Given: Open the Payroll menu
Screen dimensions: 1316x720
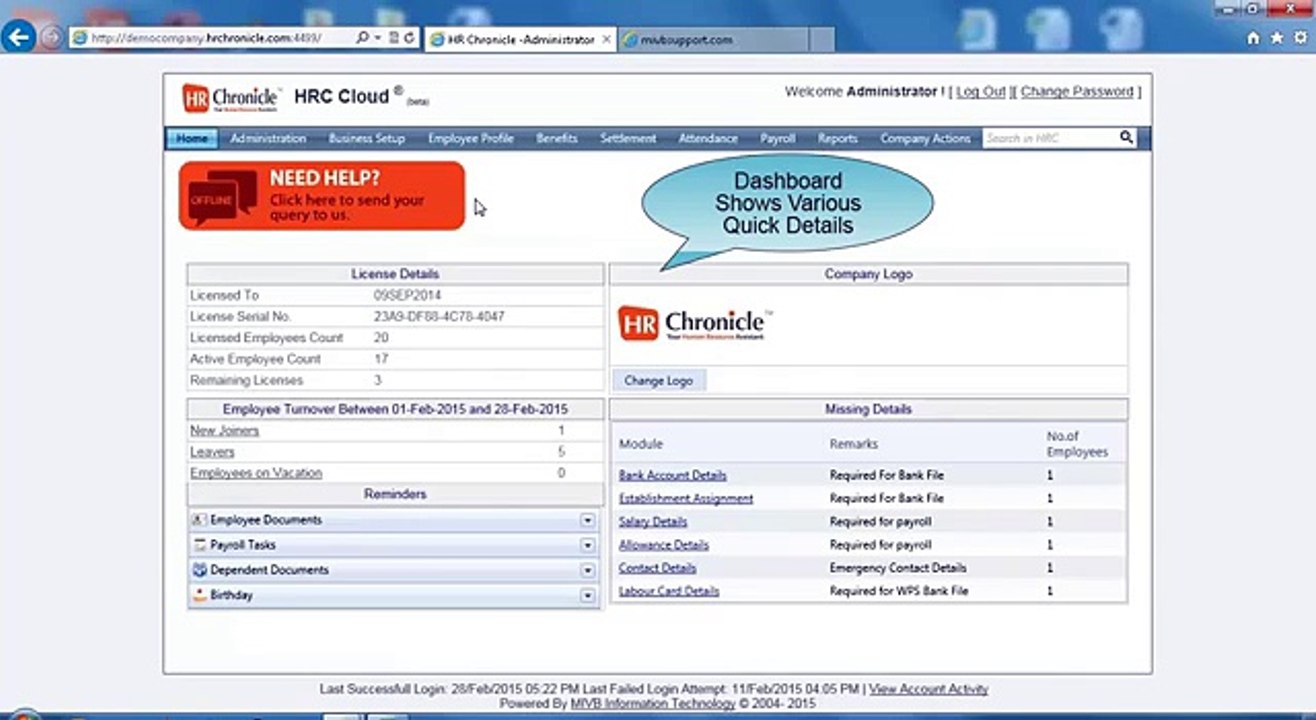Looking at the screenshot, I should coord(778,139).
